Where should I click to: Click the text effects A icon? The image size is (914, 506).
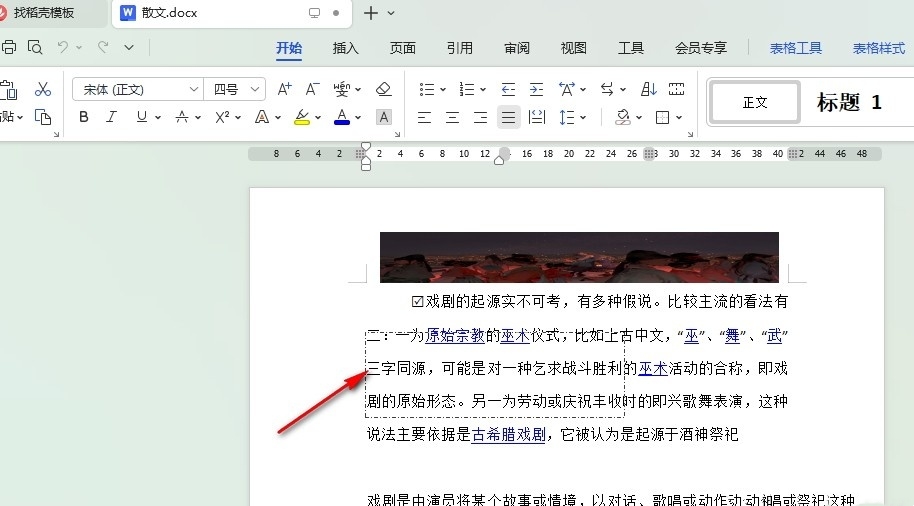tap(262, 117)
